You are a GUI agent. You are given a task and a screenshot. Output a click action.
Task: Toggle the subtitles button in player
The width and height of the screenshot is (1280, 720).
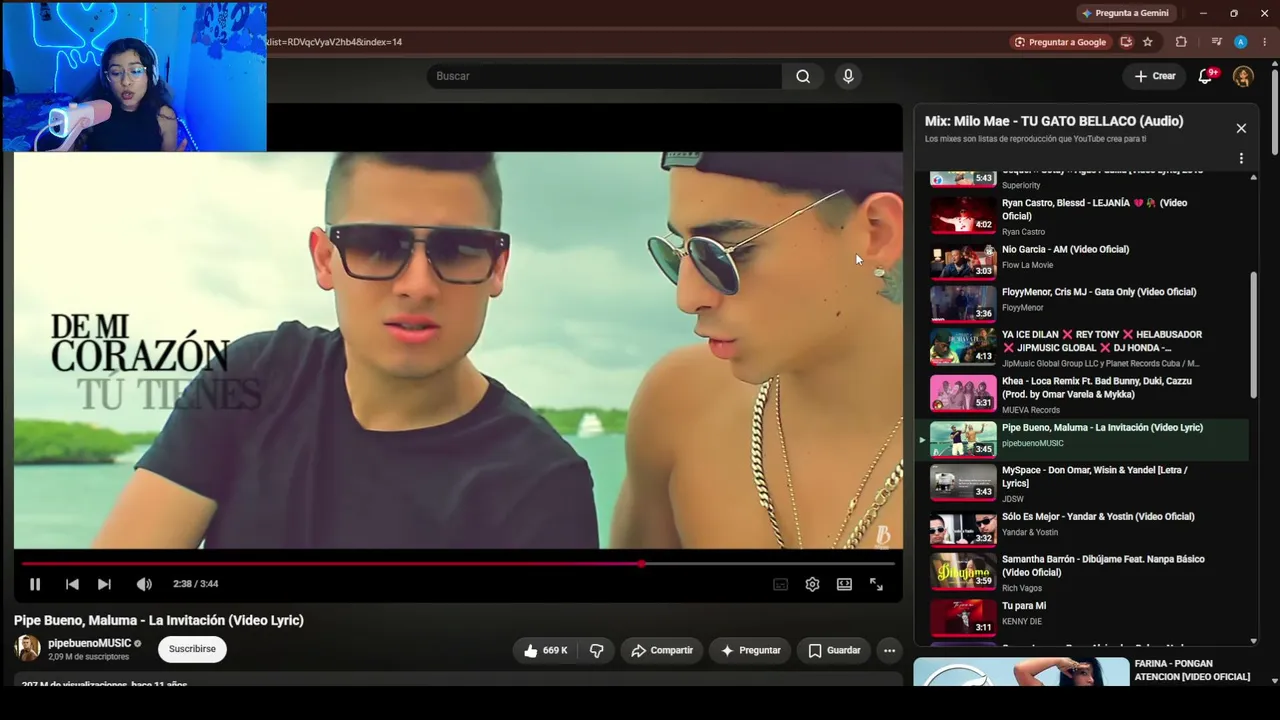tap(781, 584)
